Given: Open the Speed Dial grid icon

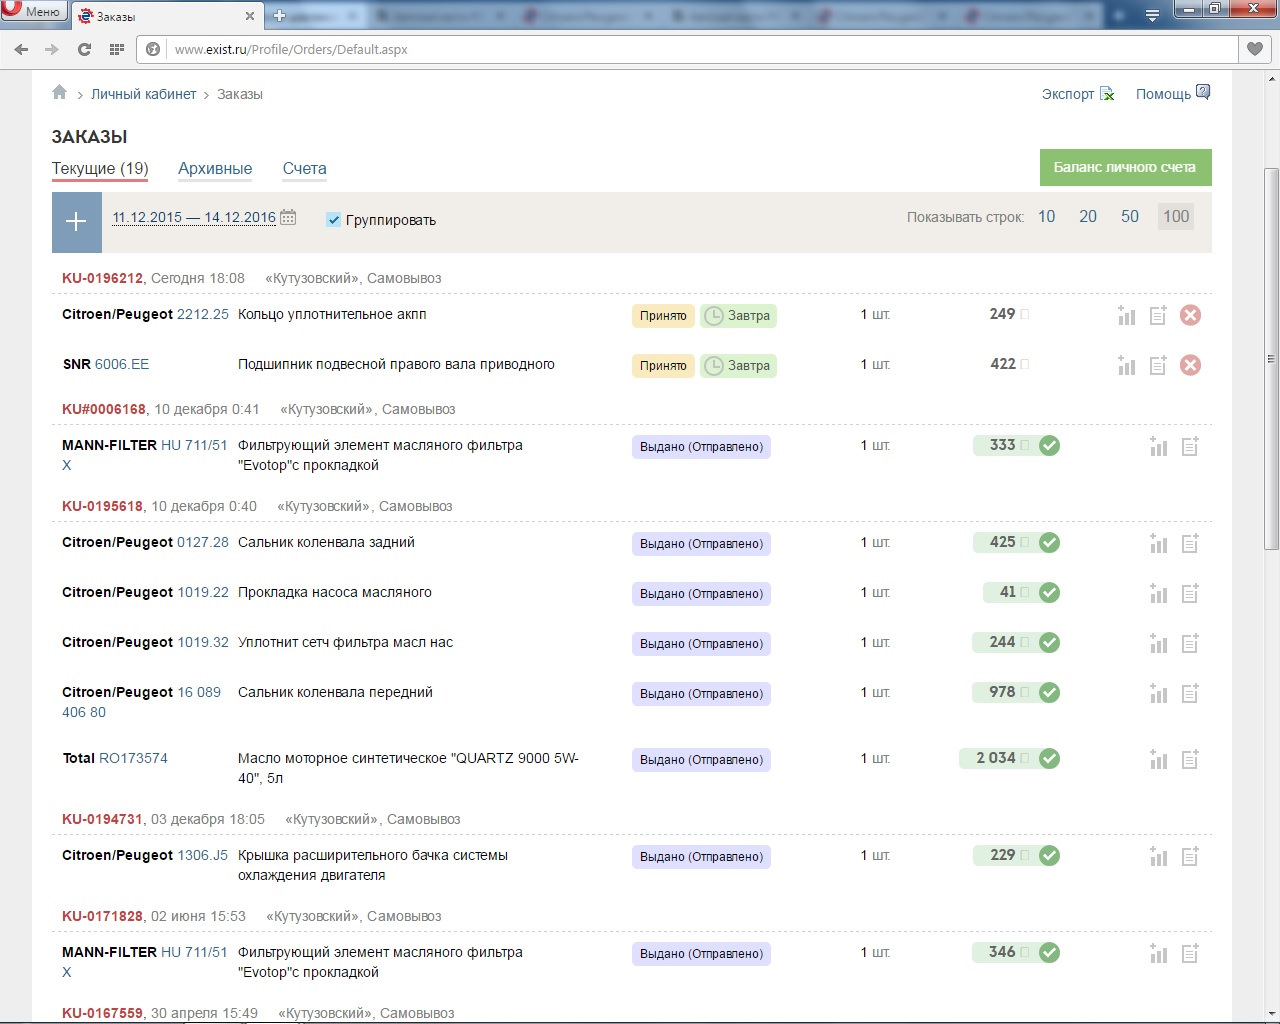Looking at the screenshot, I should (117, 49).
